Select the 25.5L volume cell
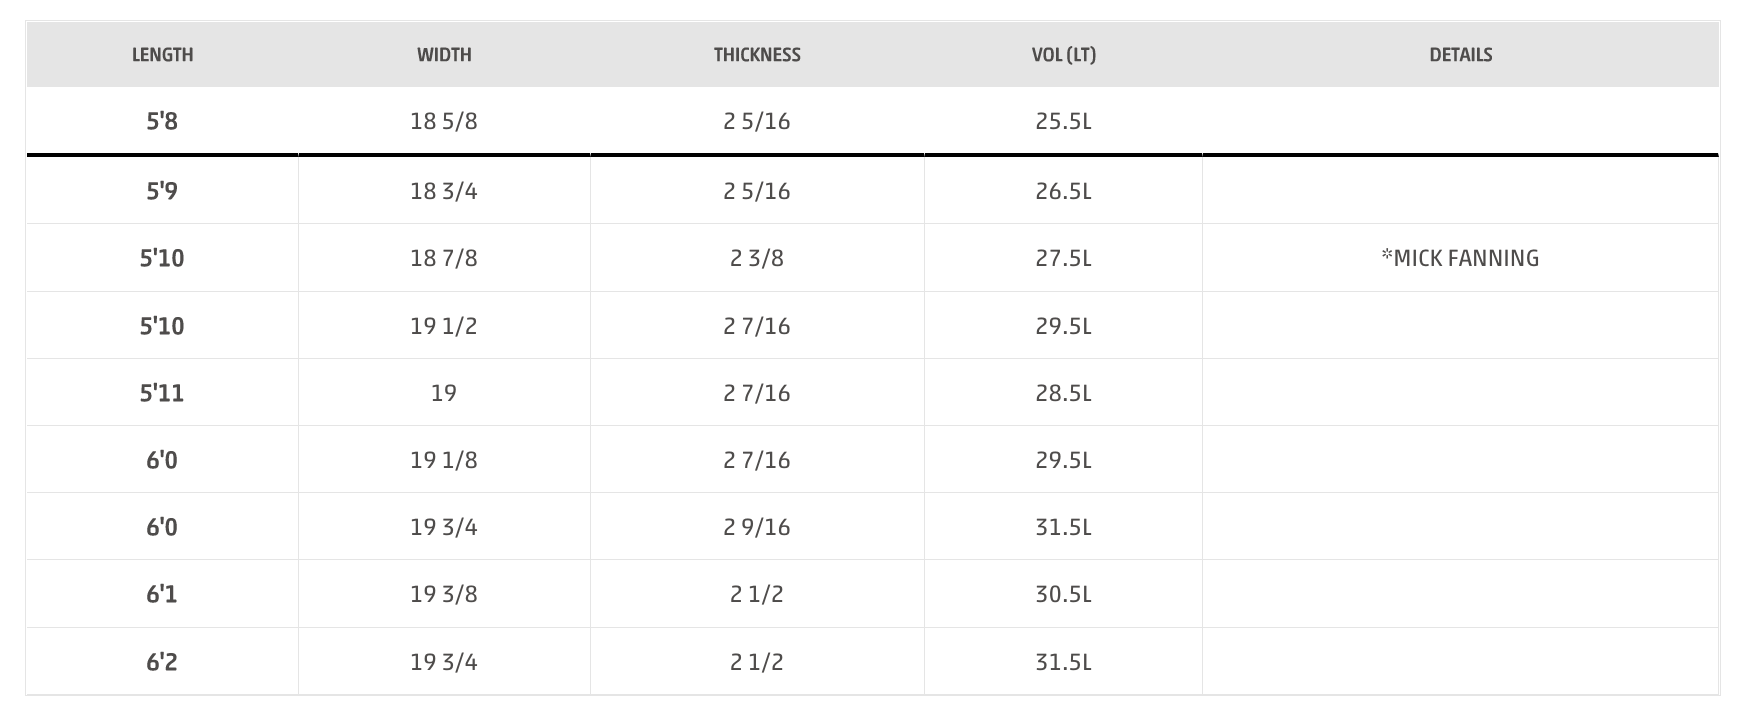 tap(1063, 121)
